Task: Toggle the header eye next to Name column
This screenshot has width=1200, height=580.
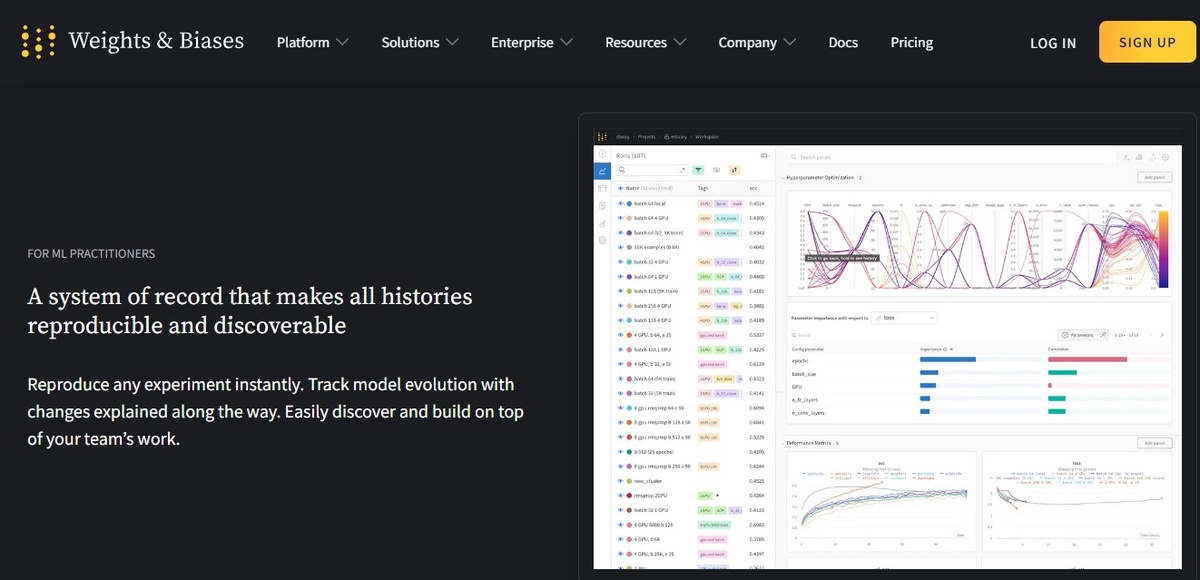Action: (x=620, y=188)
